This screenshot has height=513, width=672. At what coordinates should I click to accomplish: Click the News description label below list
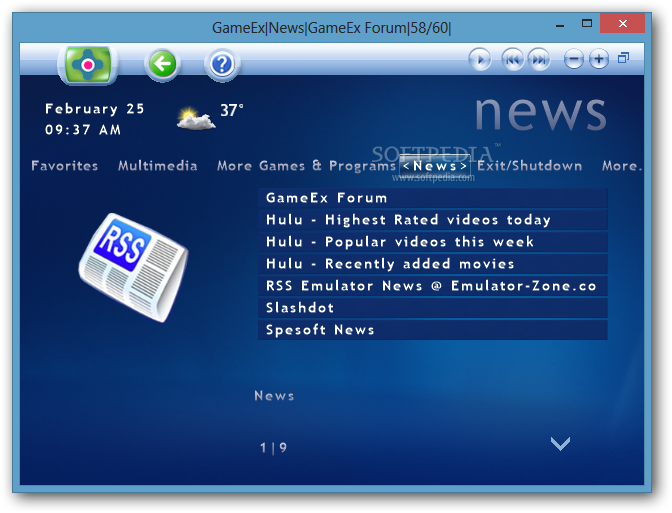pos(274,396)
